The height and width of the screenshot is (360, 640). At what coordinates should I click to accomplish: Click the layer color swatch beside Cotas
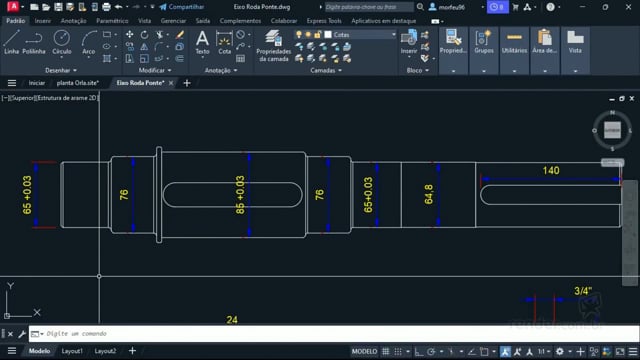[328, 35]
